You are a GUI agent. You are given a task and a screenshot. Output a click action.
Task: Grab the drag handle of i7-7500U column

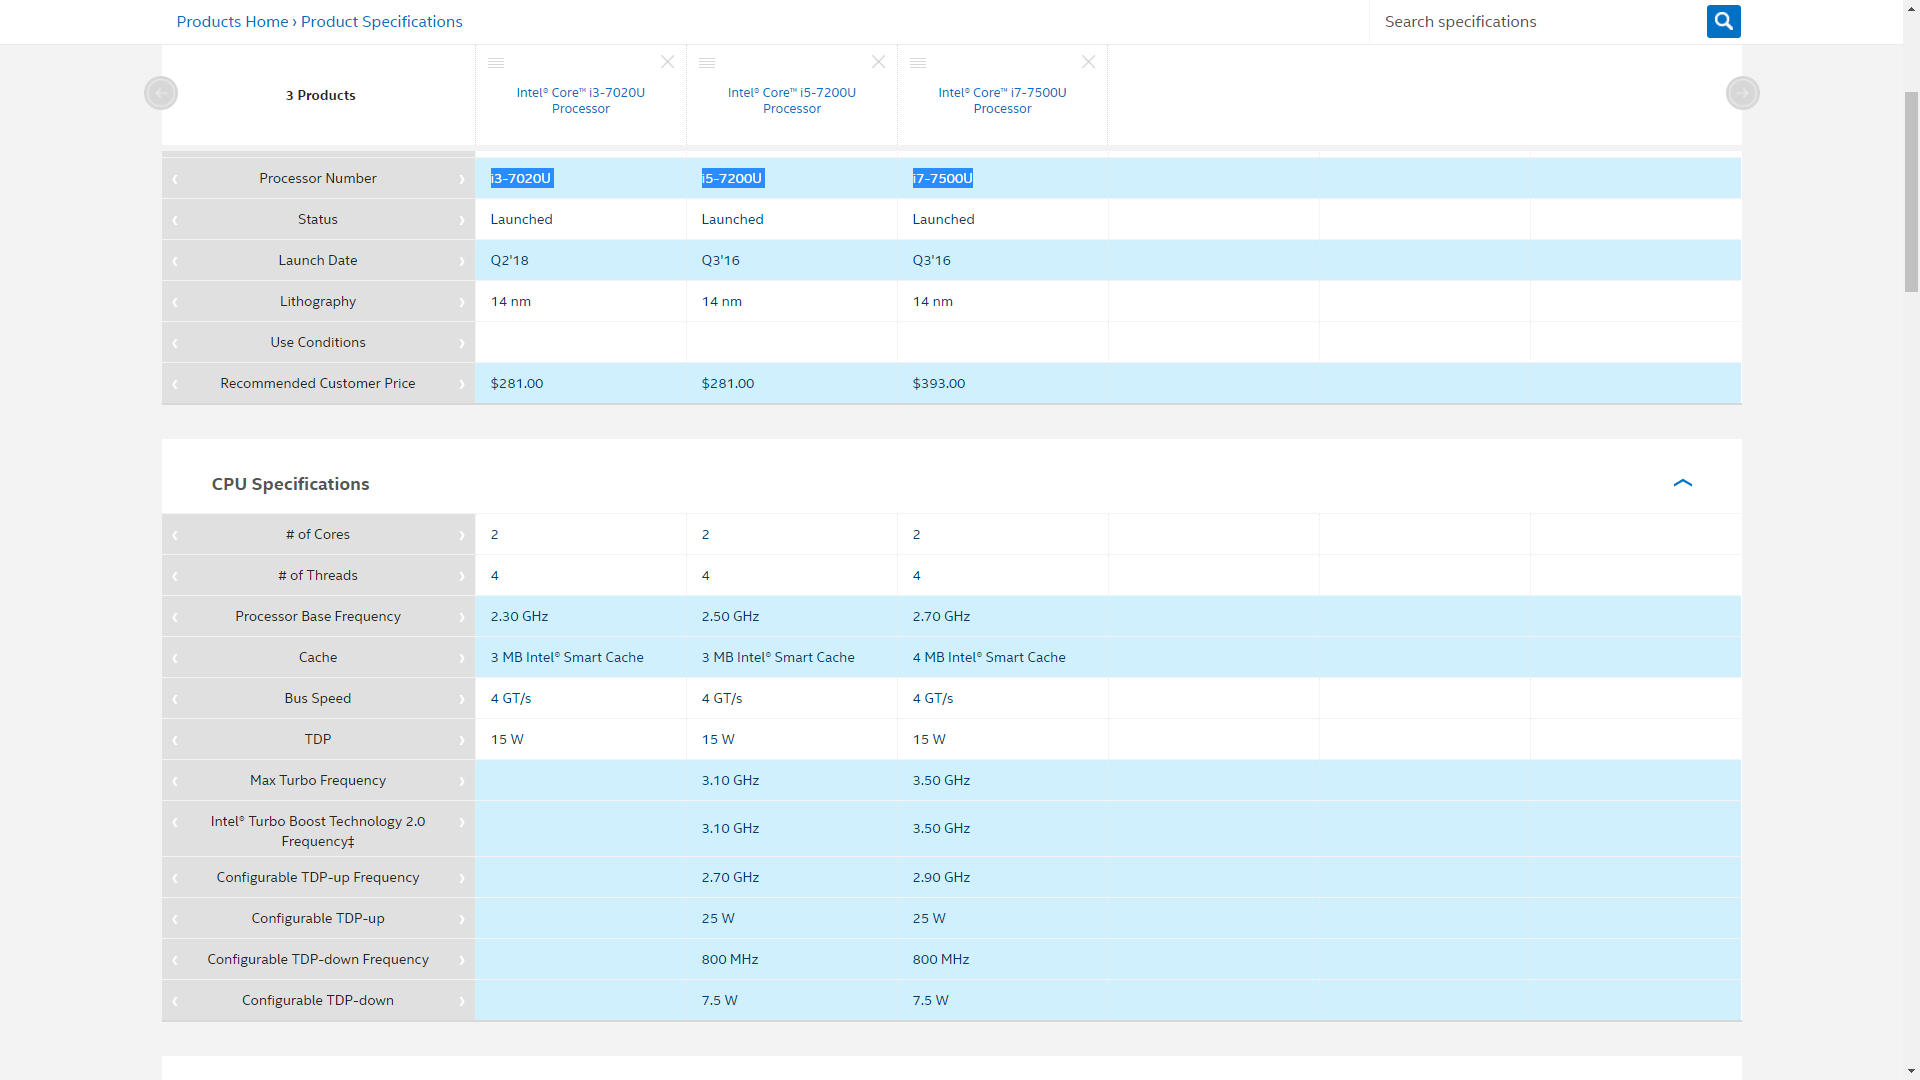coord(918,63)
